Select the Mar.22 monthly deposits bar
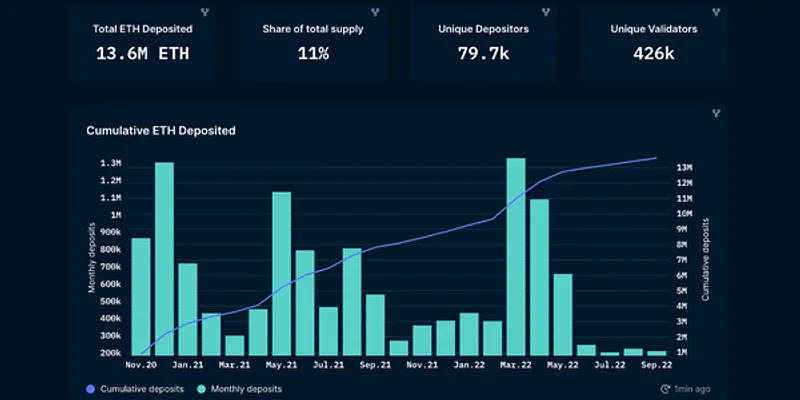The height and width of the screenshot is (400, 800). point(516,257)
